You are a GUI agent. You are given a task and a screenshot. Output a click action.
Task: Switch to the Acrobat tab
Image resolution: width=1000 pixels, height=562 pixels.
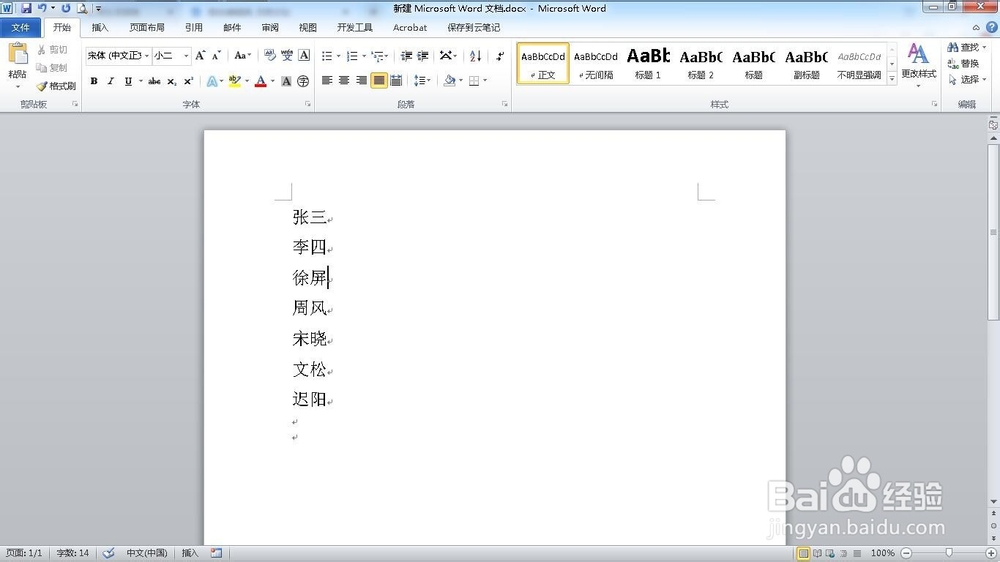pyautogui.click(x=409, y=27)
